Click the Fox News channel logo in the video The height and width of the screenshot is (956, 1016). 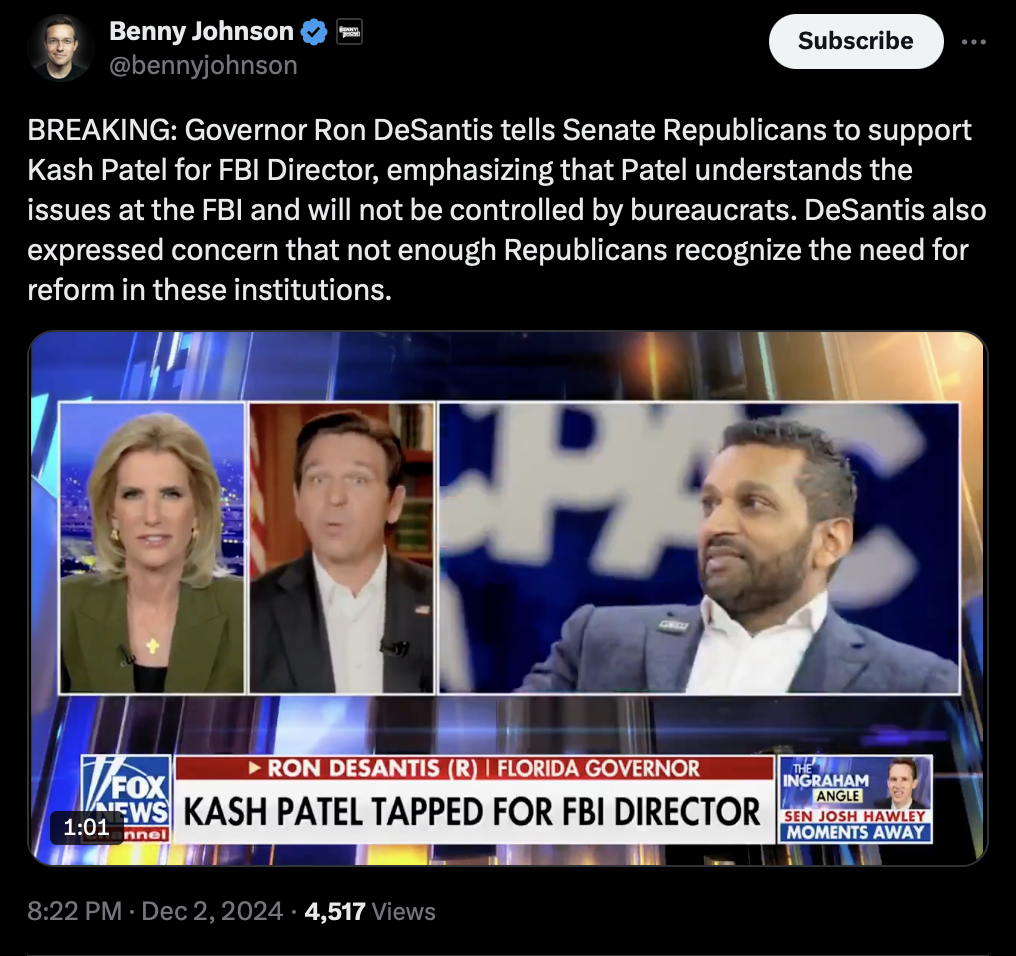126,799
